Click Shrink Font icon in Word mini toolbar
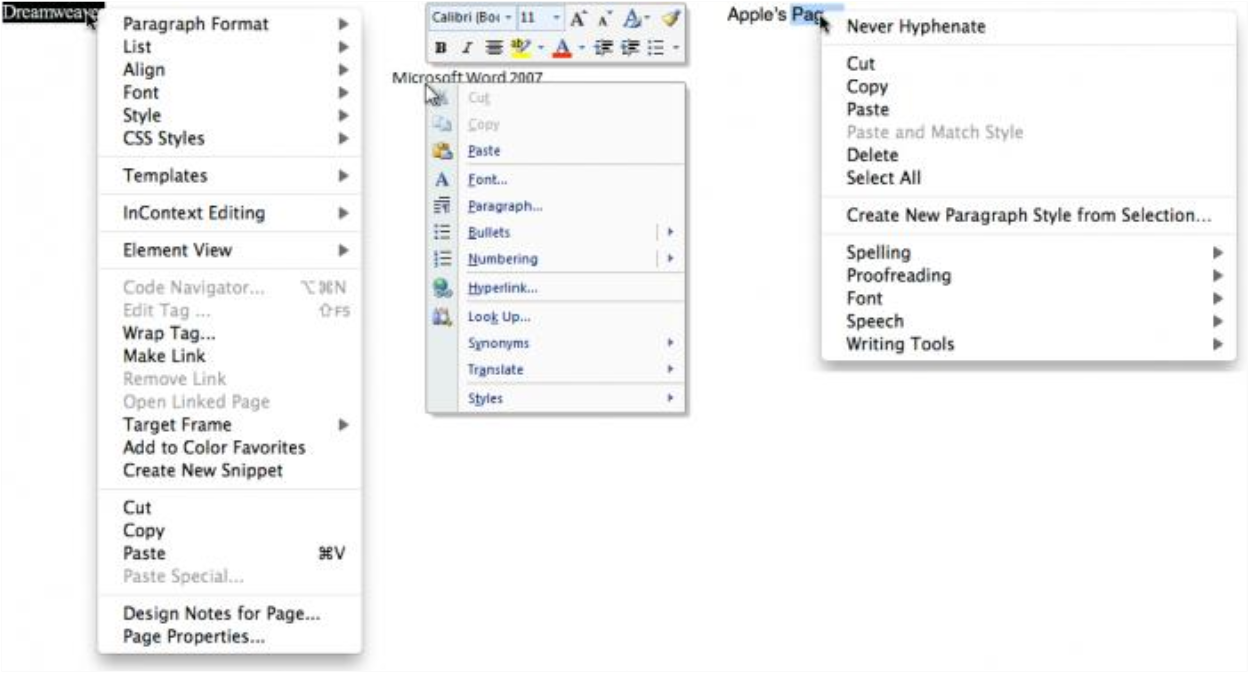Image resolution: width=1249 pixels, height=673 pixels. tap(605, 19)
